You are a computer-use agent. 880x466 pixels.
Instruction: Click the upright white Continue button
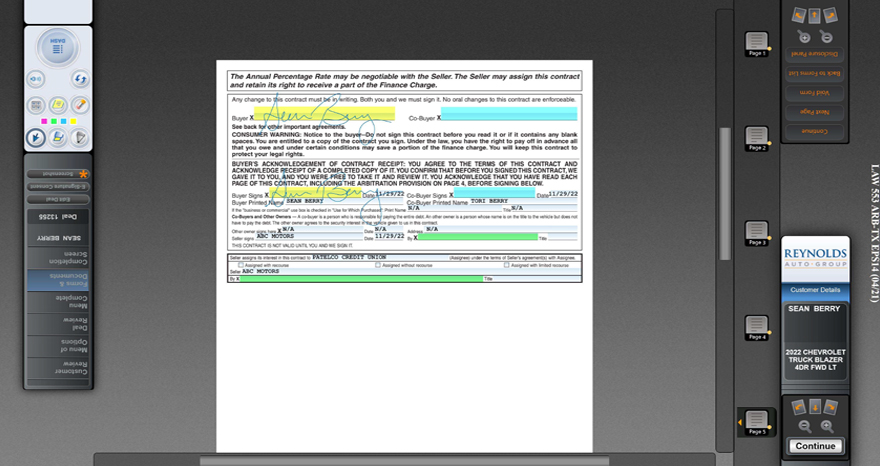click(x=815, y=446)
